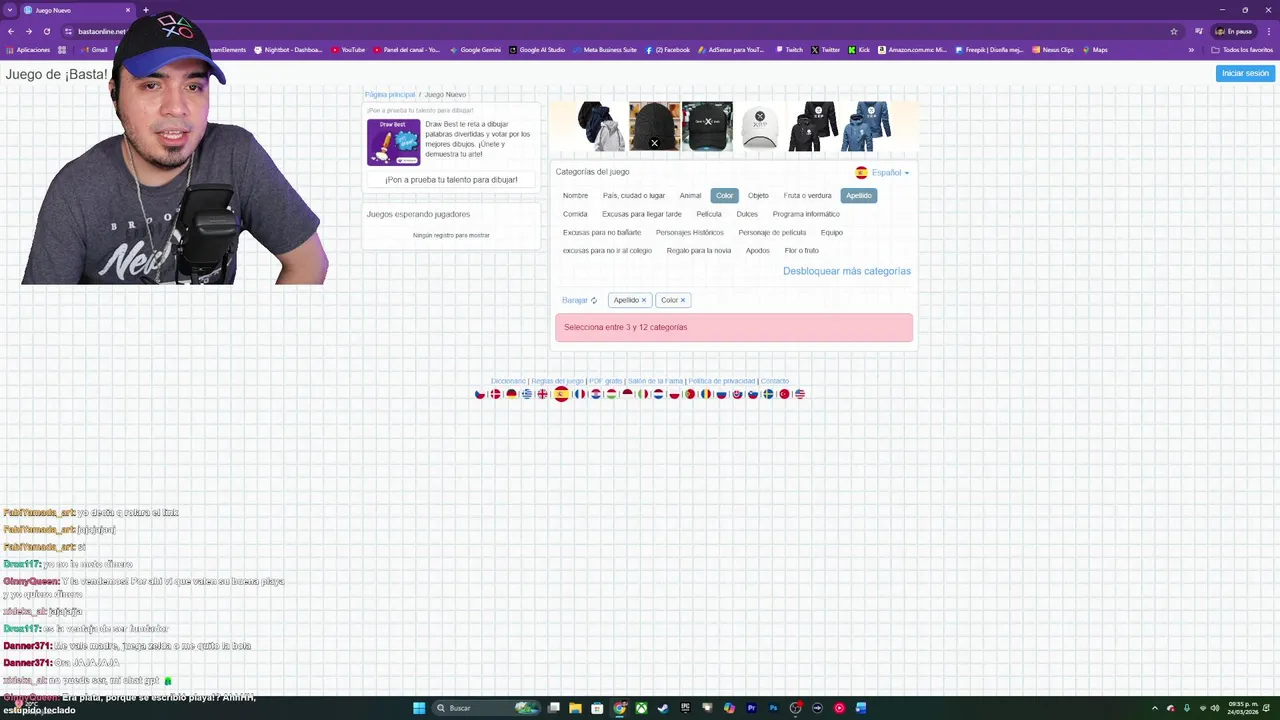Select the US flag language icon
Image resolution: width=1280 pixels, height=720 pixels.
click(800, 394)
